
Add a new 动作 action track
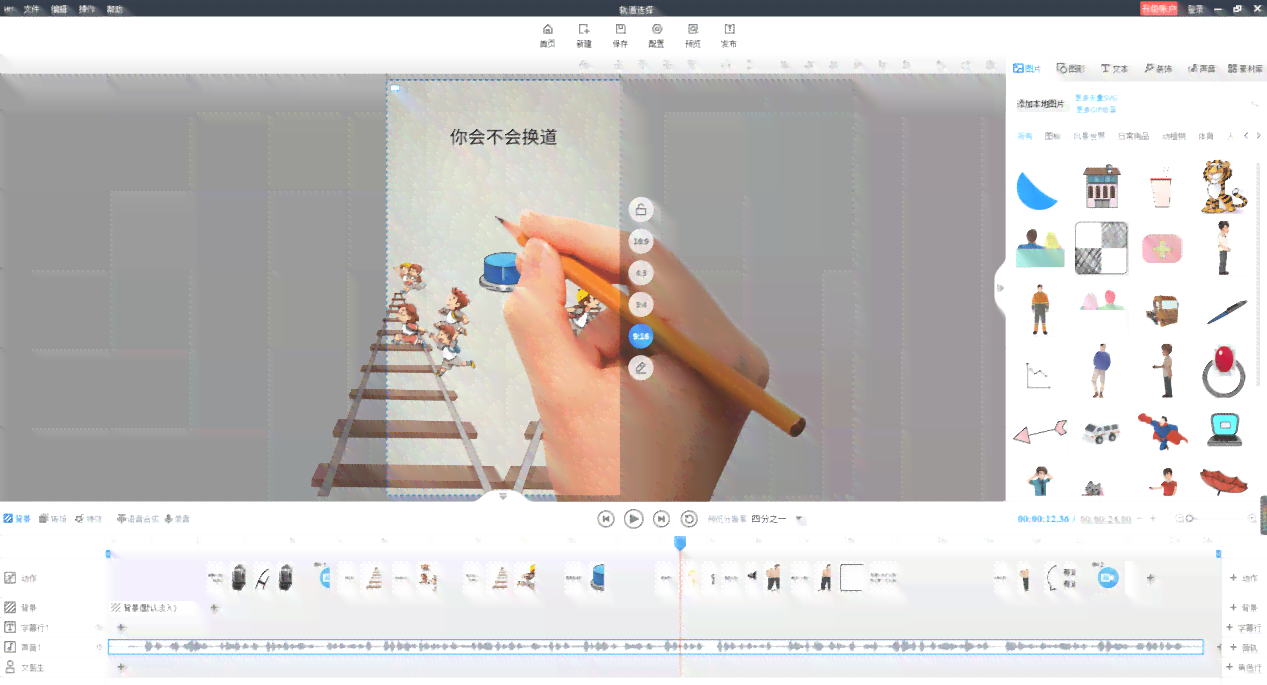point(1244,578)
